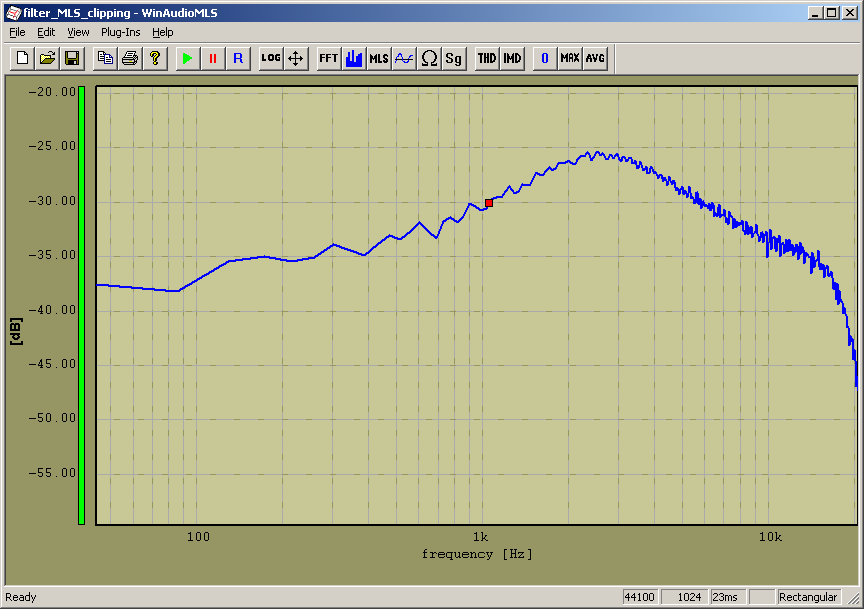Viewport: 864px width, 609px height.
Task: Open a file using folder icon
Action: click(x=47, y=58)
